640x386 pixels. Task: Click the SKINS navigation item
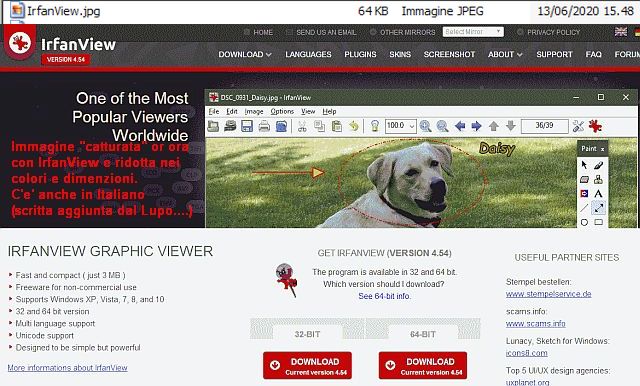400,54
